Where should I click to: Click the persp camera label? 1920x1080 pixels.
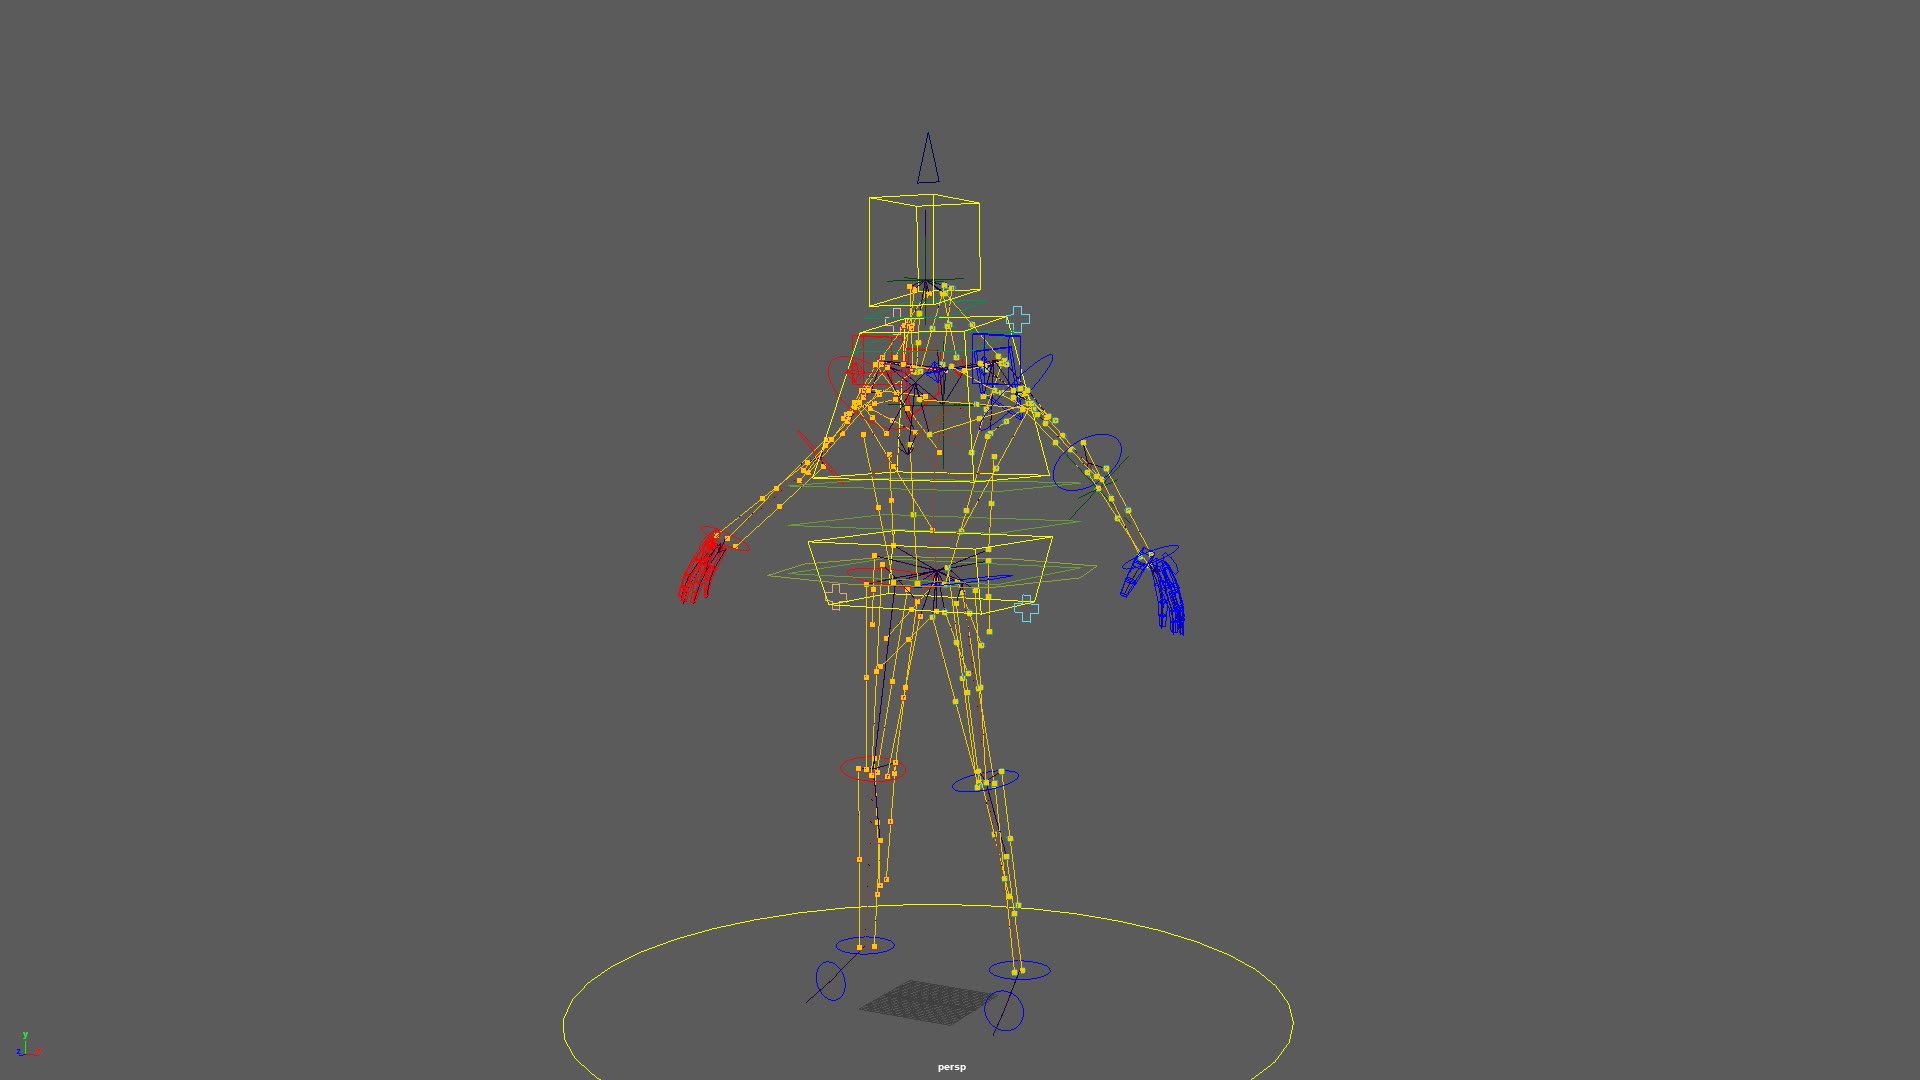click(x=952, y=1067)
